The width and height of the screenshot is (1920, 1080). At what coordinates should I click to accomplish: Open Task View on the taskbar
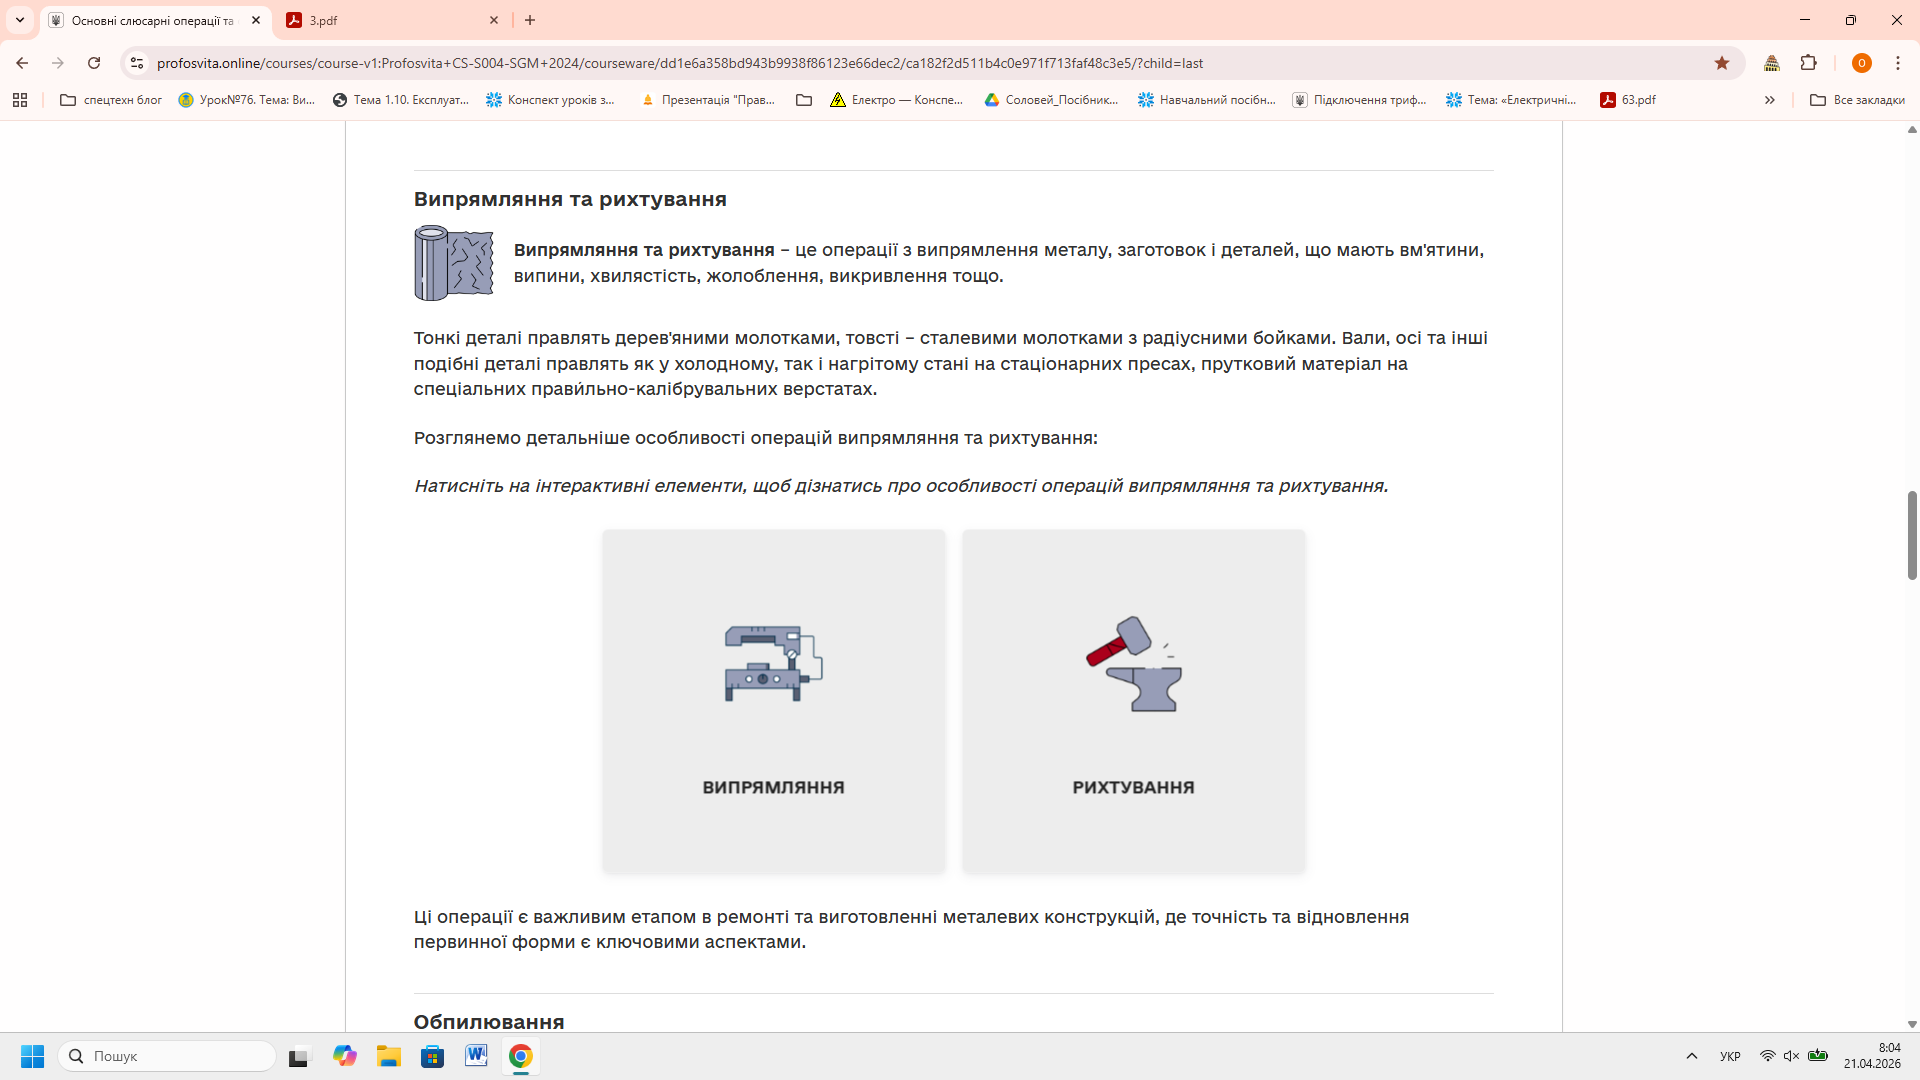(x=300, y=1056)
